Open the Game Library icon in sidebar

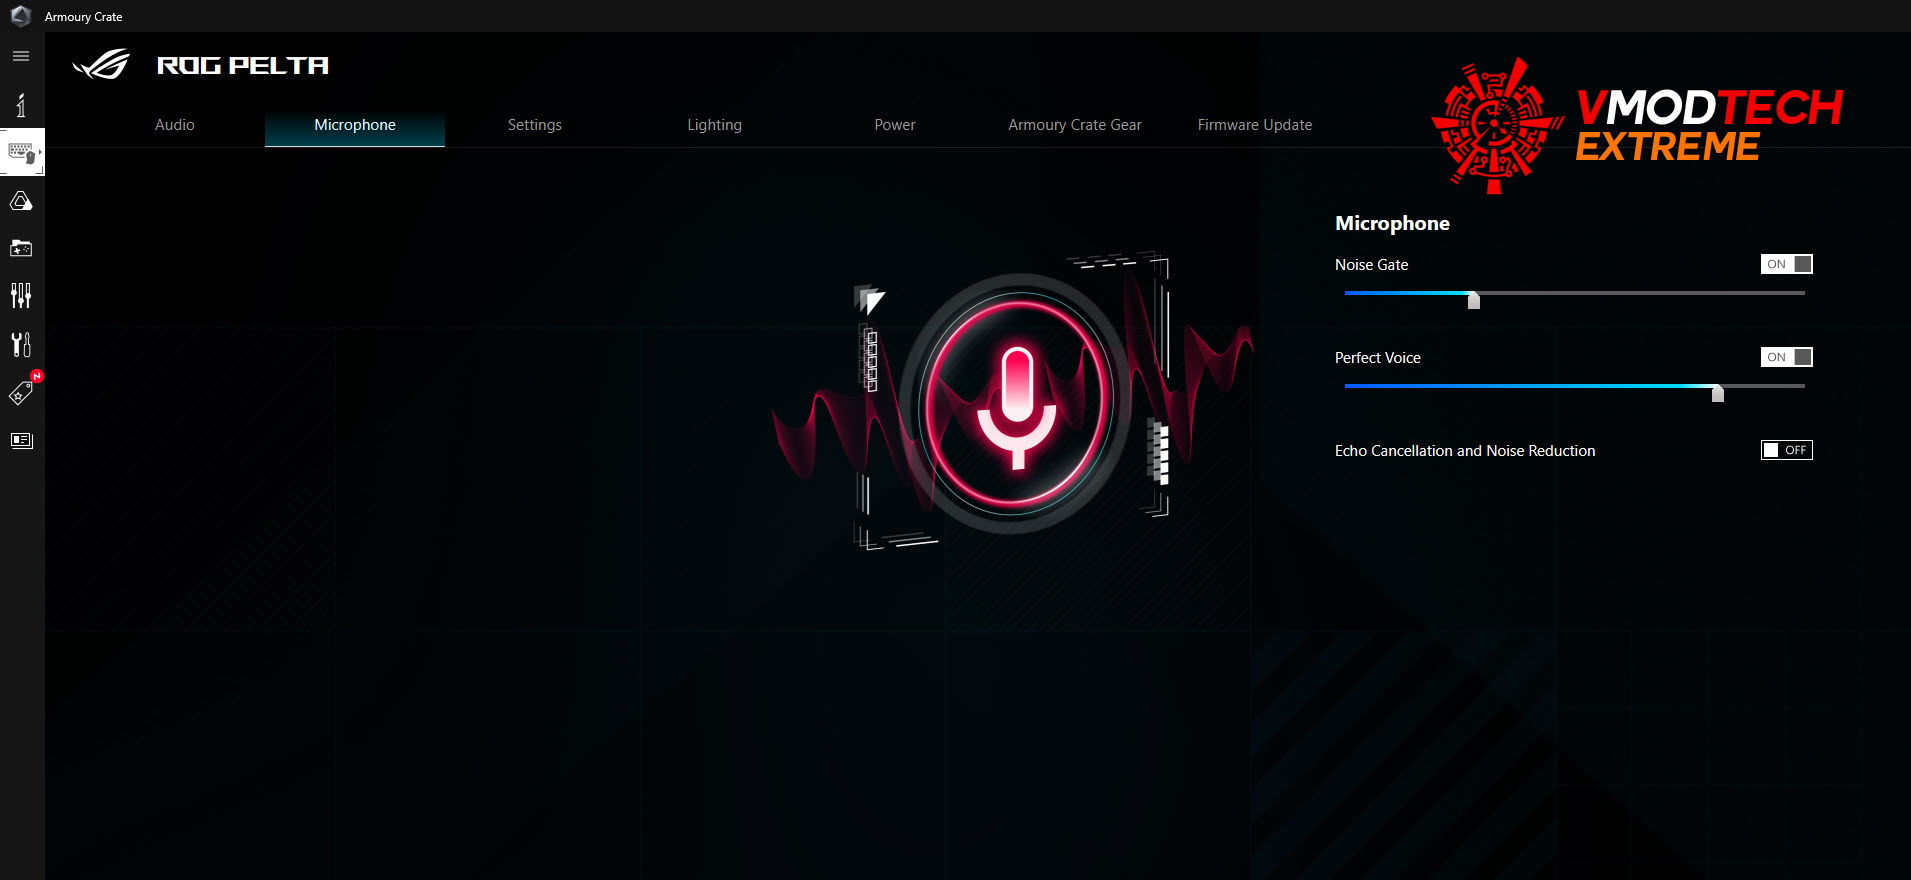(x=21, y=248)
